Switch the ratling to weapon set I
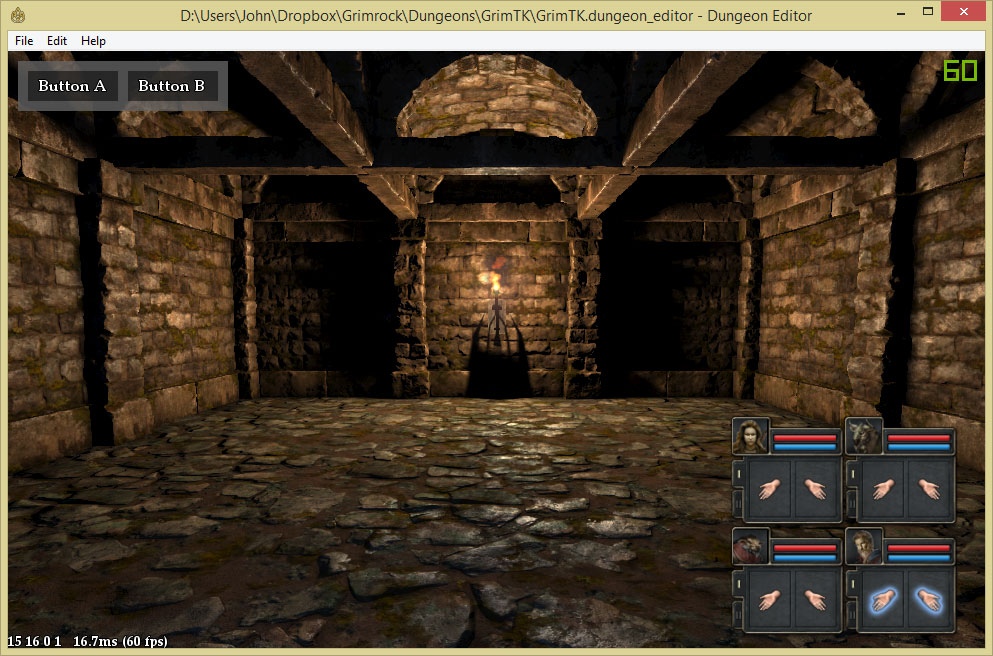This screenshot has height=656, width=993. tap(739, 584)
